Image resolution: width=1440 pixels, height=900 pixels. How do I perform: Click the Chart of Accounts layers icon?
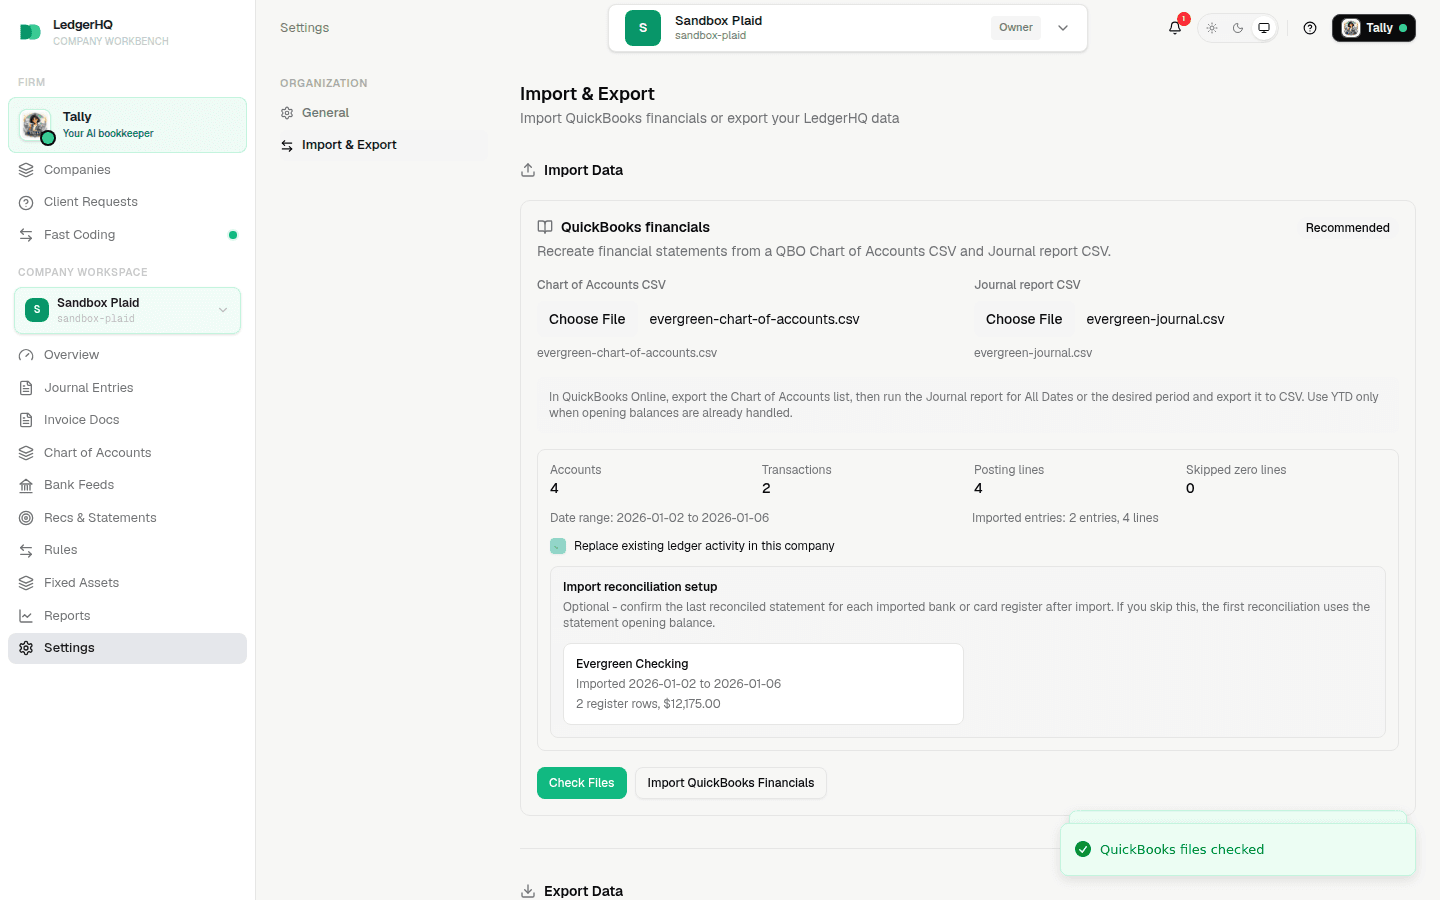click(26, 453)
